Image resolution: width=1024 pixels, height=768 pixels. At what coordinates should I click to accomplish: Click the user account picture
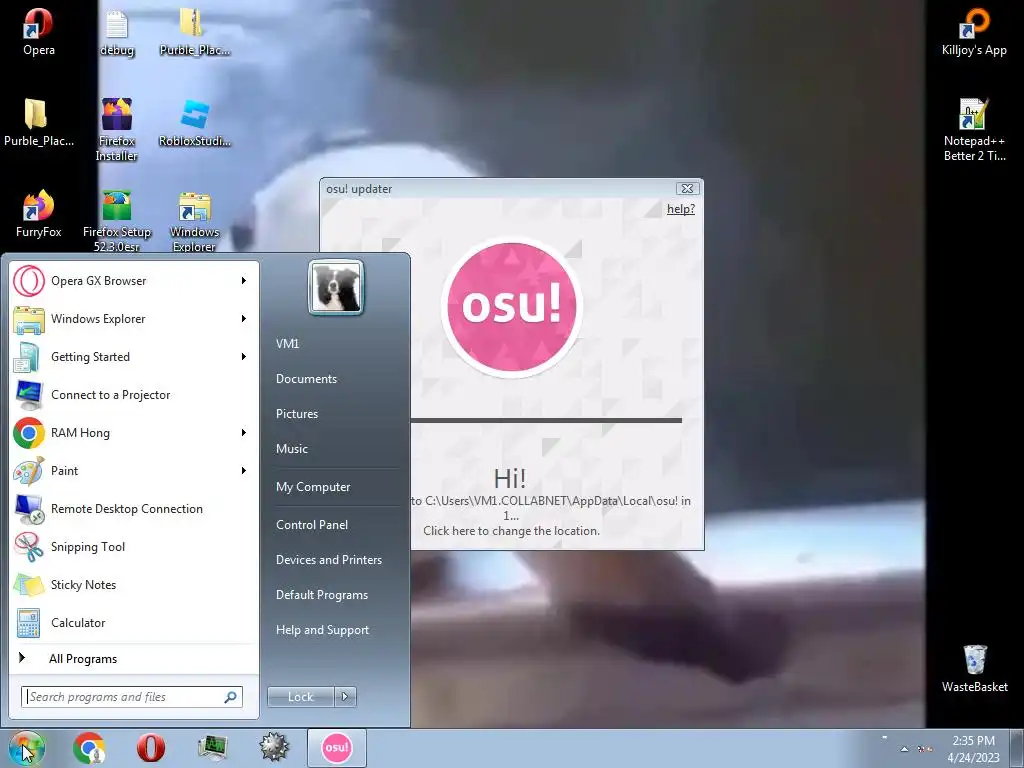[x=336, y=288]
